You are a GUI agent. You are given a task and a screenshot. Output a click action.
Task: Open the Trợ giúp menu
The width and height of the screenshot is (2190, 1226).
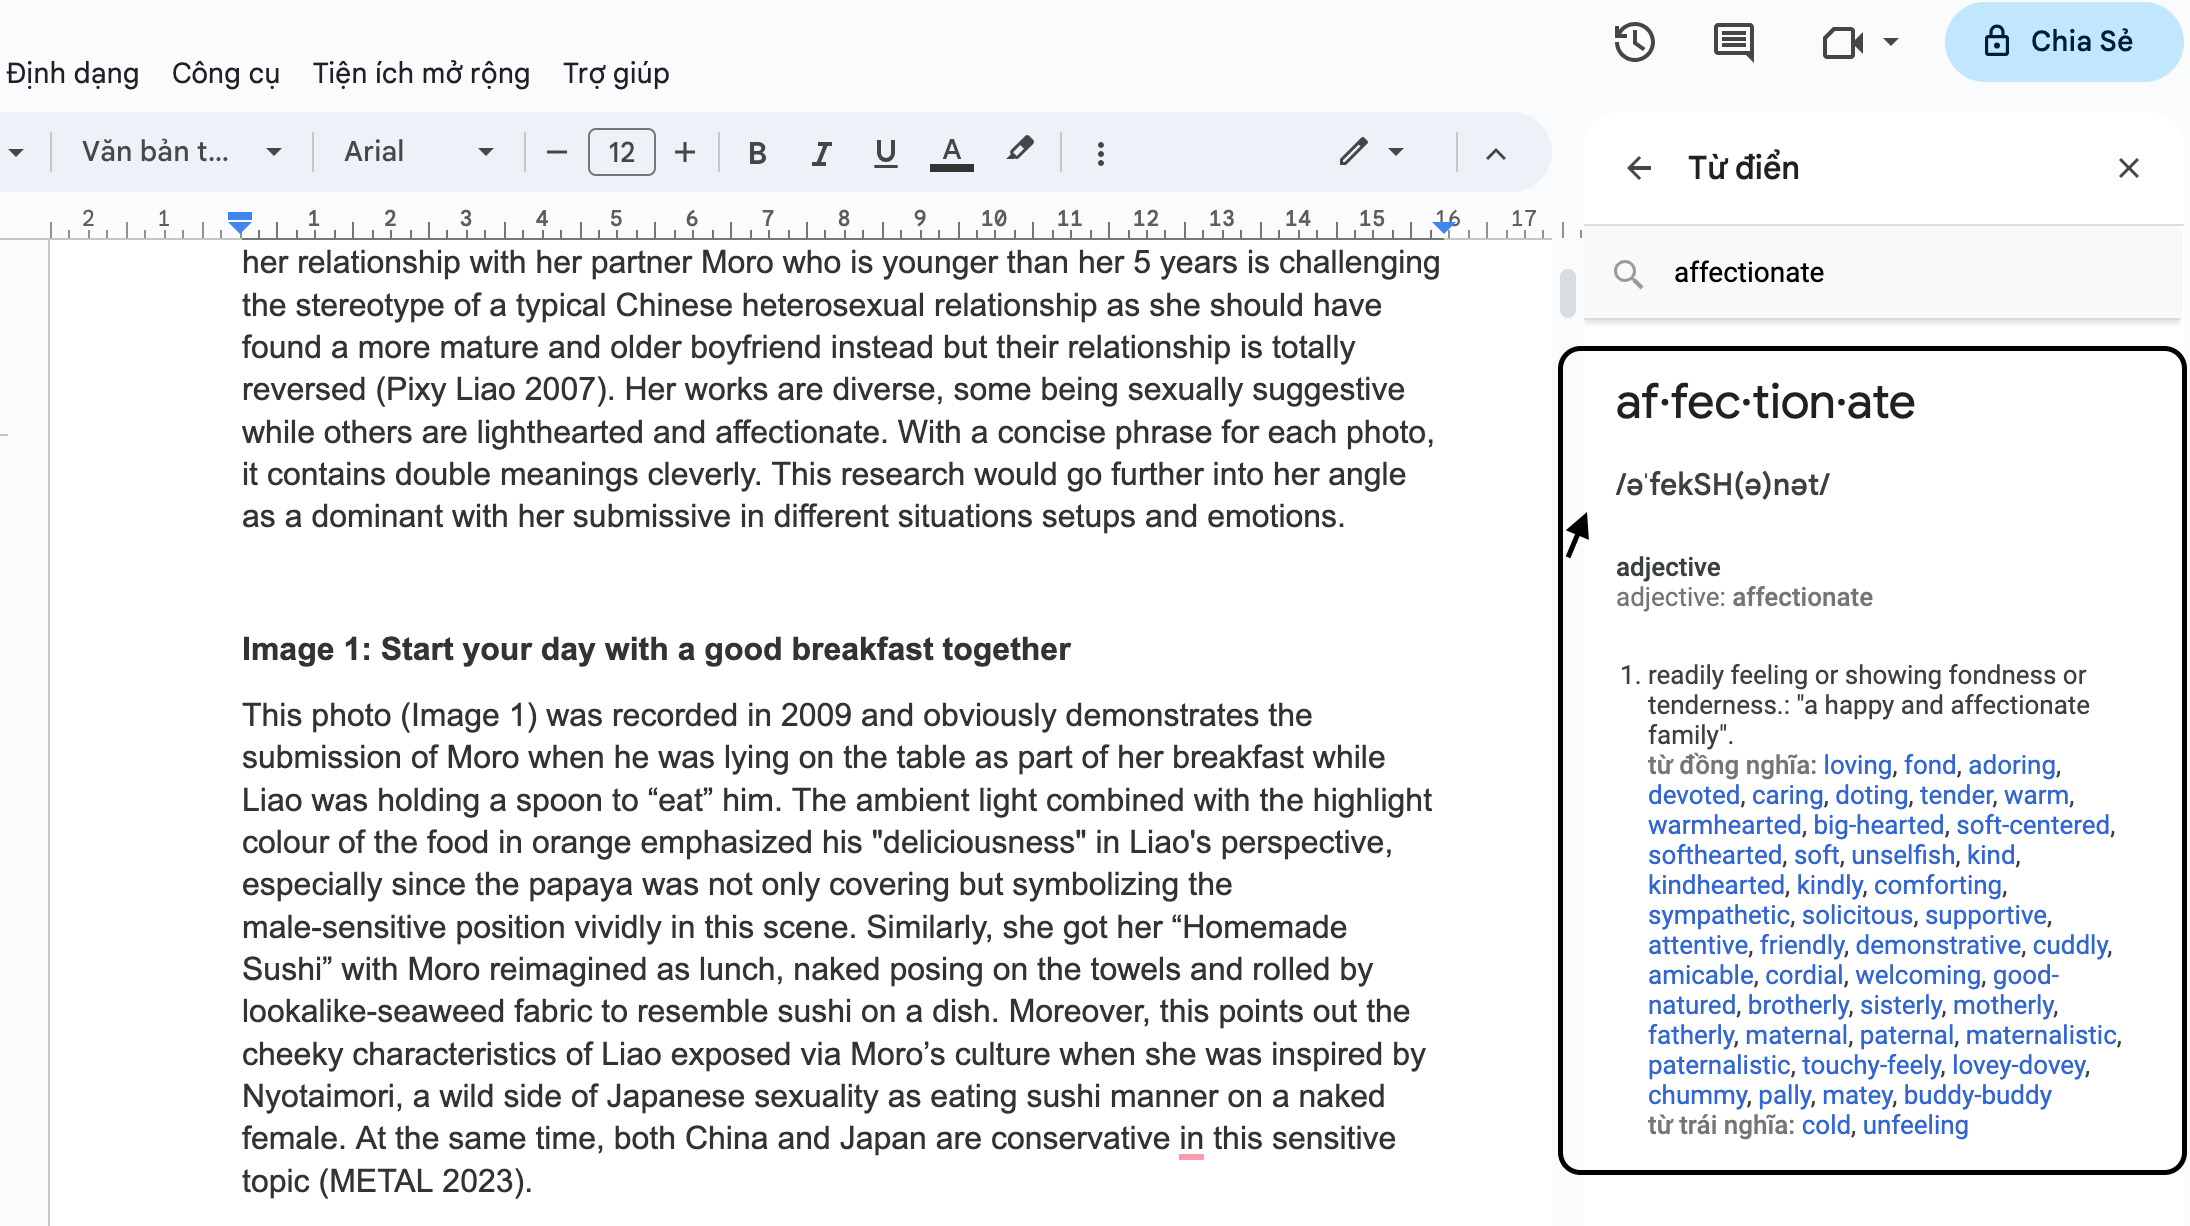[615, 73]
